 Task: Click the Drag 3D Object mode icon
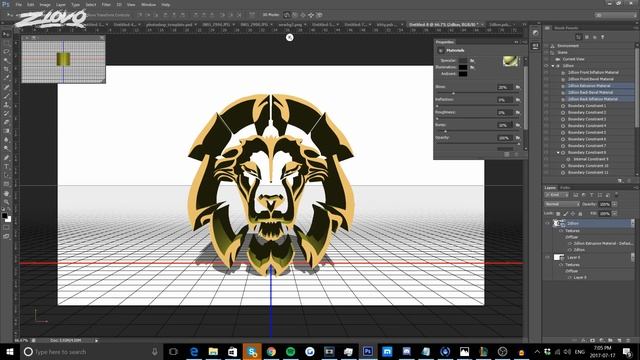[303, 15]
